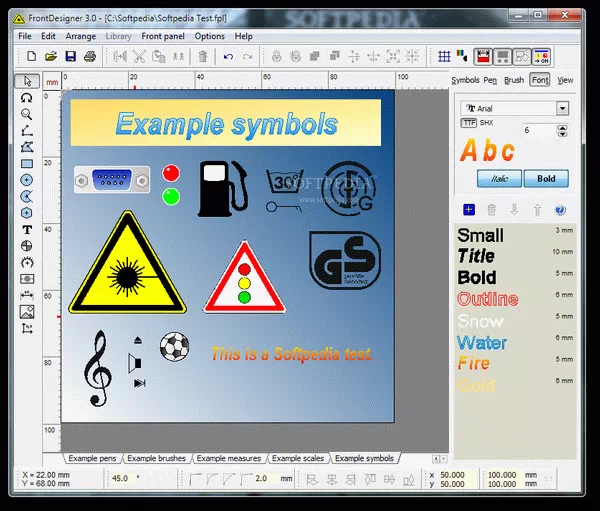Image resolution: width=600 pixels, height=511 pixels.
Task: Toggle the Bold font style
Action: tap(546, 179)
